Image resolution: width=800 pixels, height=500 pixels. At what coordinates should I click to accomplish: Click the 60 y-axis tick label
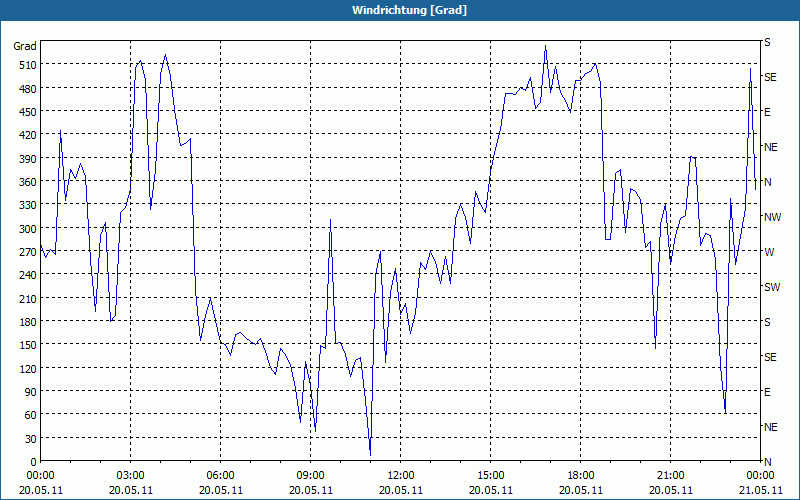[x=31, y=415]
